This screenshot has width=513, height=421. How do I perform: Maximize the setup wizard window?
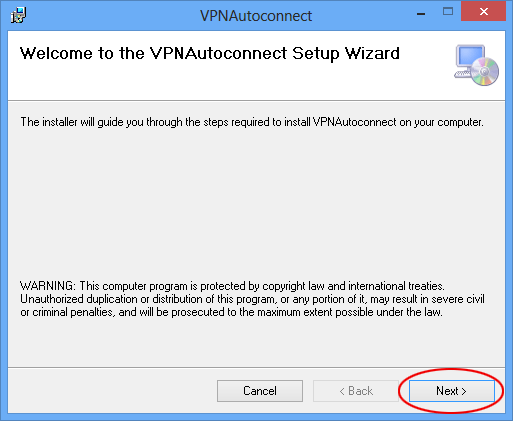(x=448, y=12)
